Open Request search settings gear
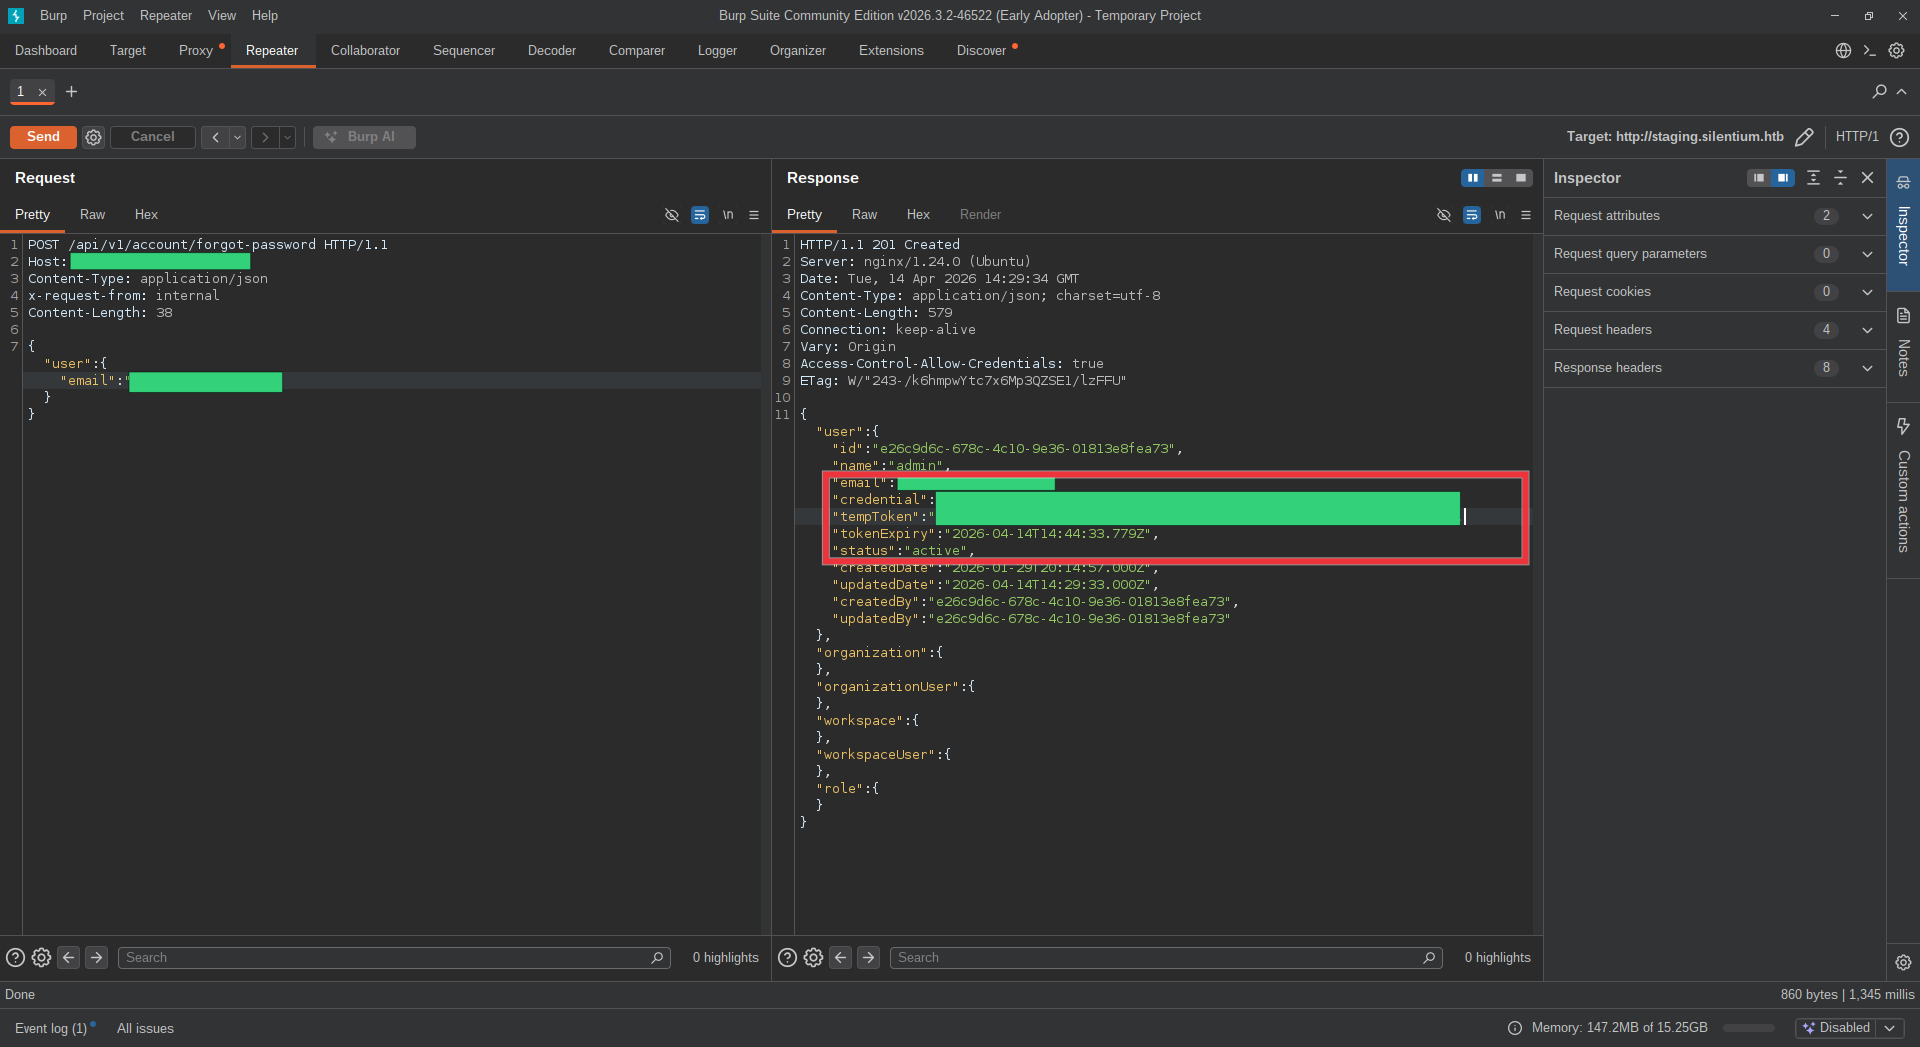This screenshot has width=1920, height=1047. point(41,958)
